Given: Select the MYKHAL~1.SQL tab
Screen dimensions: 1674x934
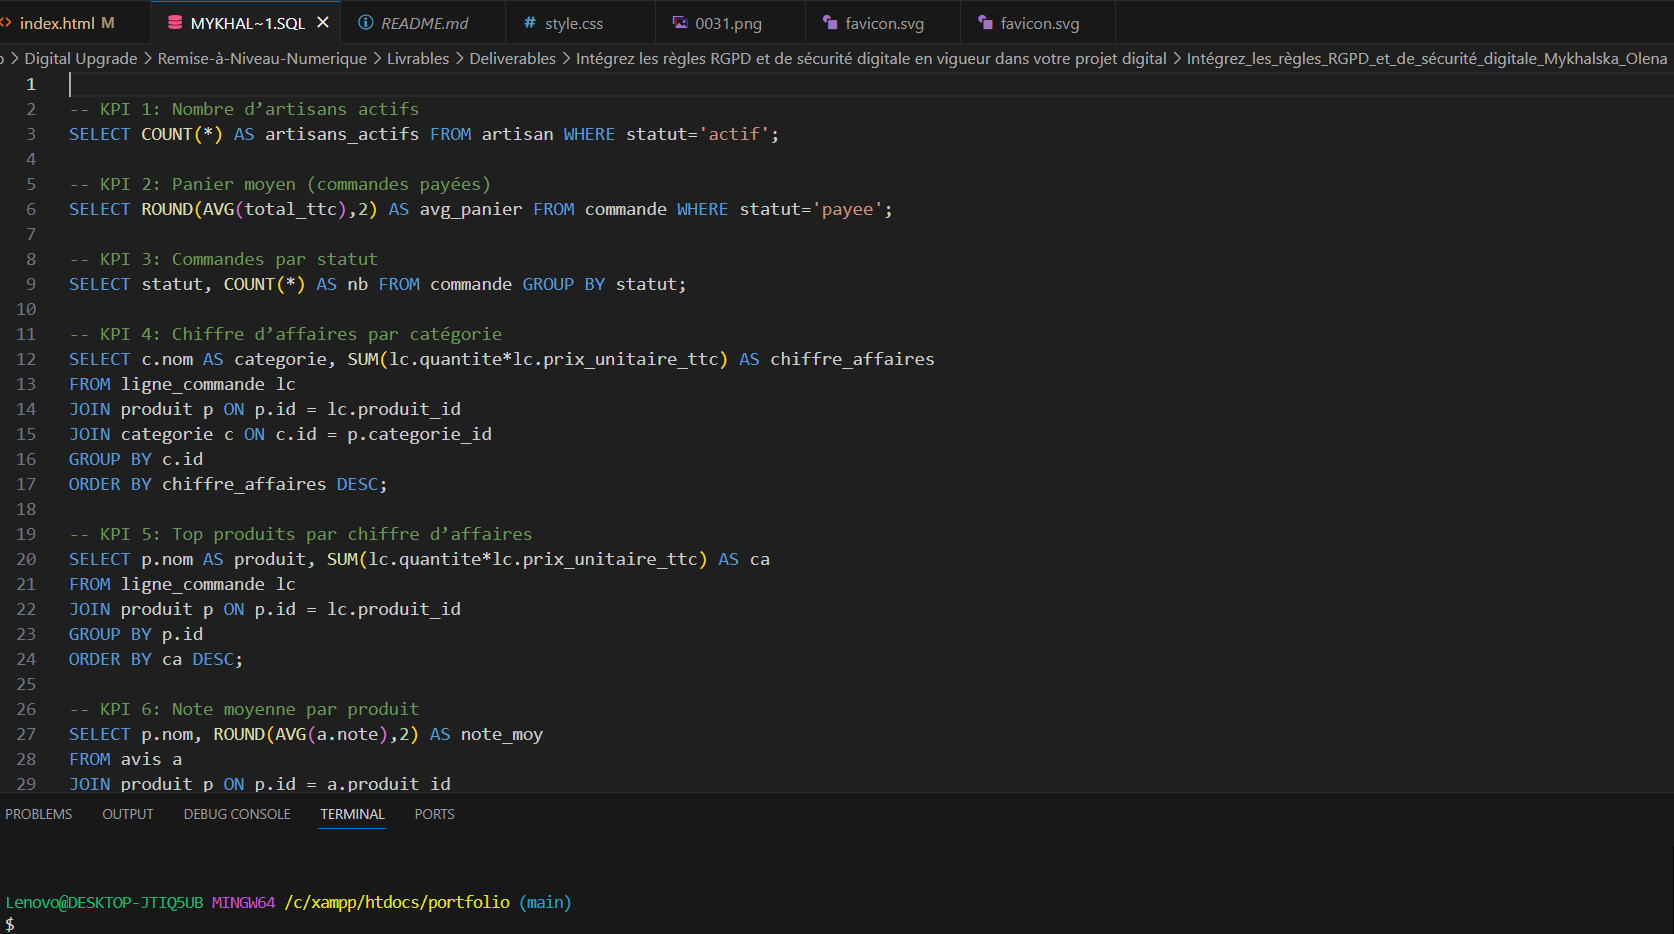Looking at the screenshot, I should coord(247,23).
